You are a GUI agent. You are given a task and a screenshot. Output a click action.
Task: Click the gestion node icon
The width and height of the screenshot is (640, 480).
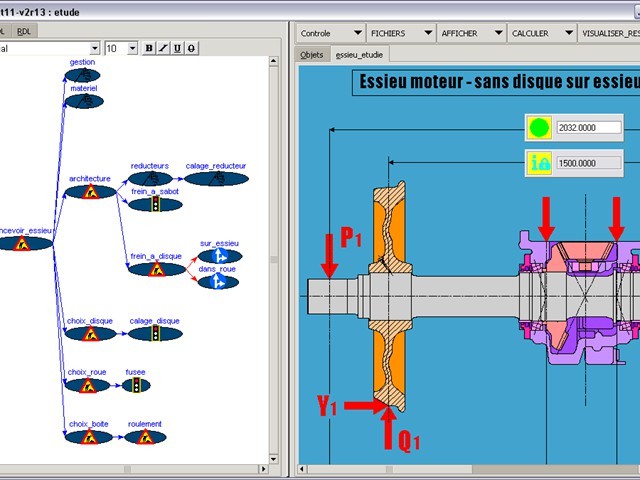point(82,75)
